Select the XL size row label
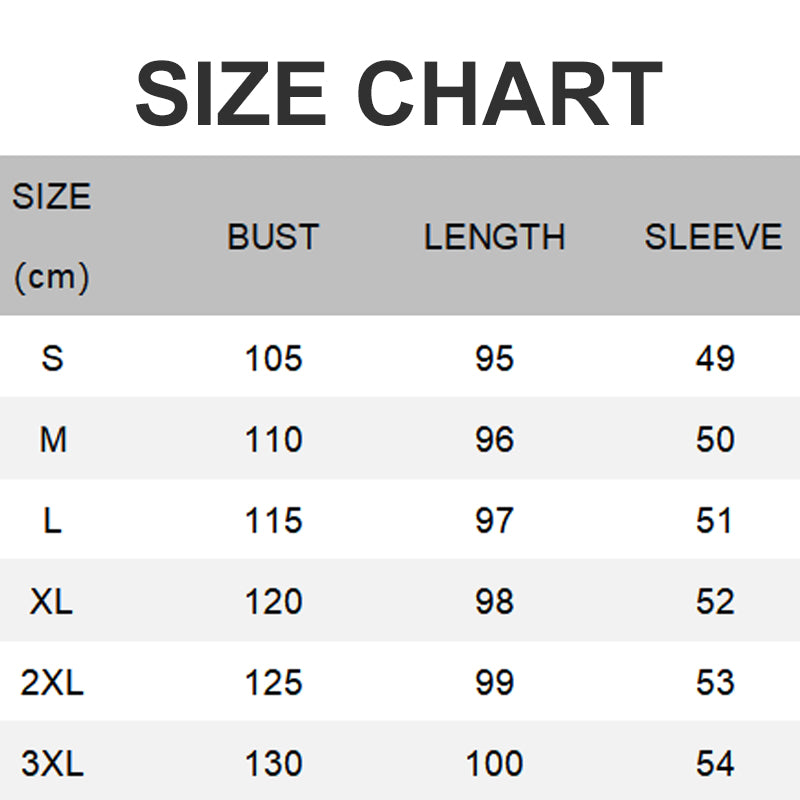Image resolution: width=800 pixels, height=800 pixels. coord(52,601)
